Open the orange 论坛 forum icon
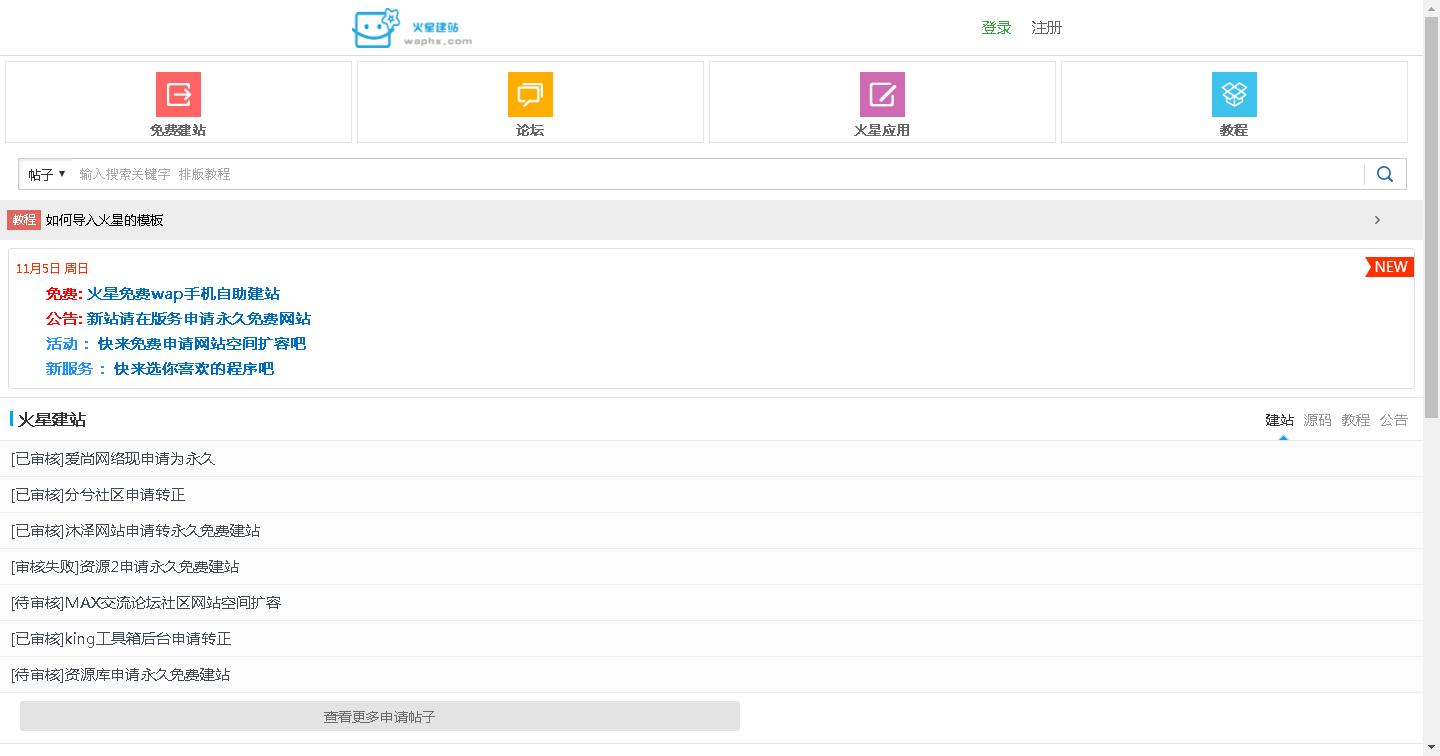The width and height of the screenshot is (1440, 756). (x=530, y=95)
